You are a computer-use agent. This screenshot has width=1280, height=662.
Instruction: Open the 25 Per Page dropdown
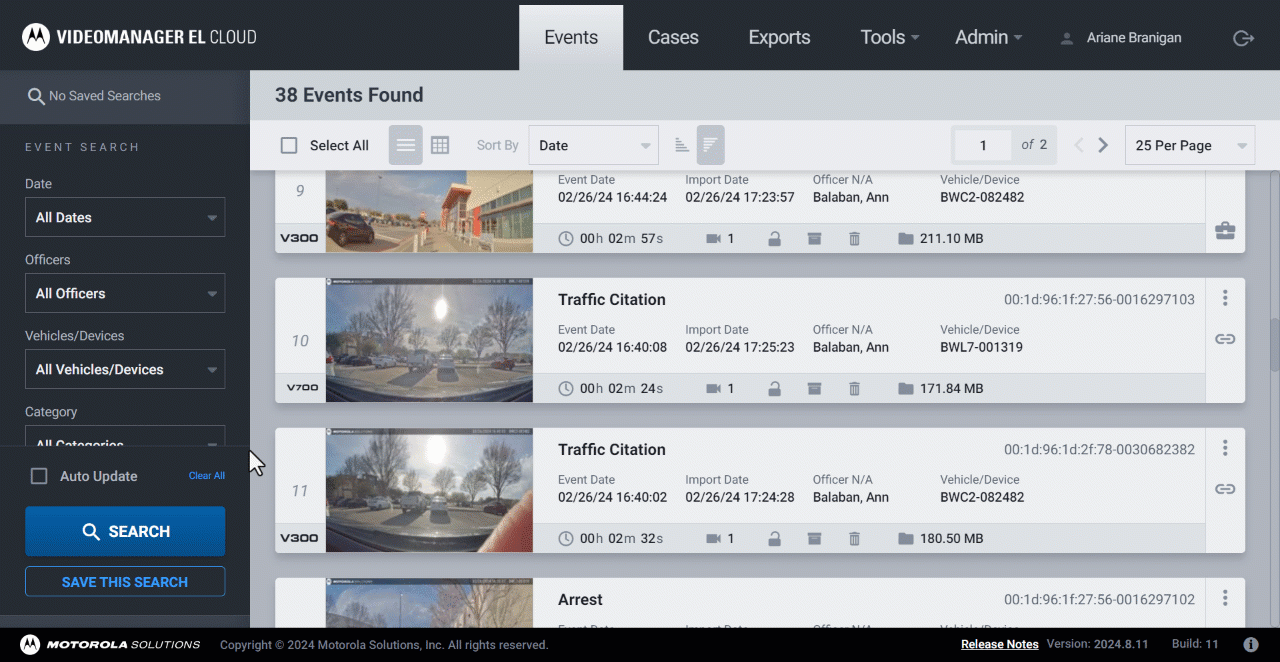pos(1189,145)
